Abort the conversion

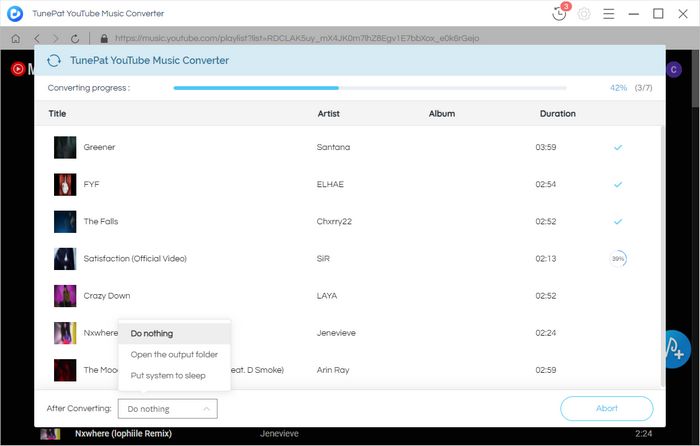(607, 408)
